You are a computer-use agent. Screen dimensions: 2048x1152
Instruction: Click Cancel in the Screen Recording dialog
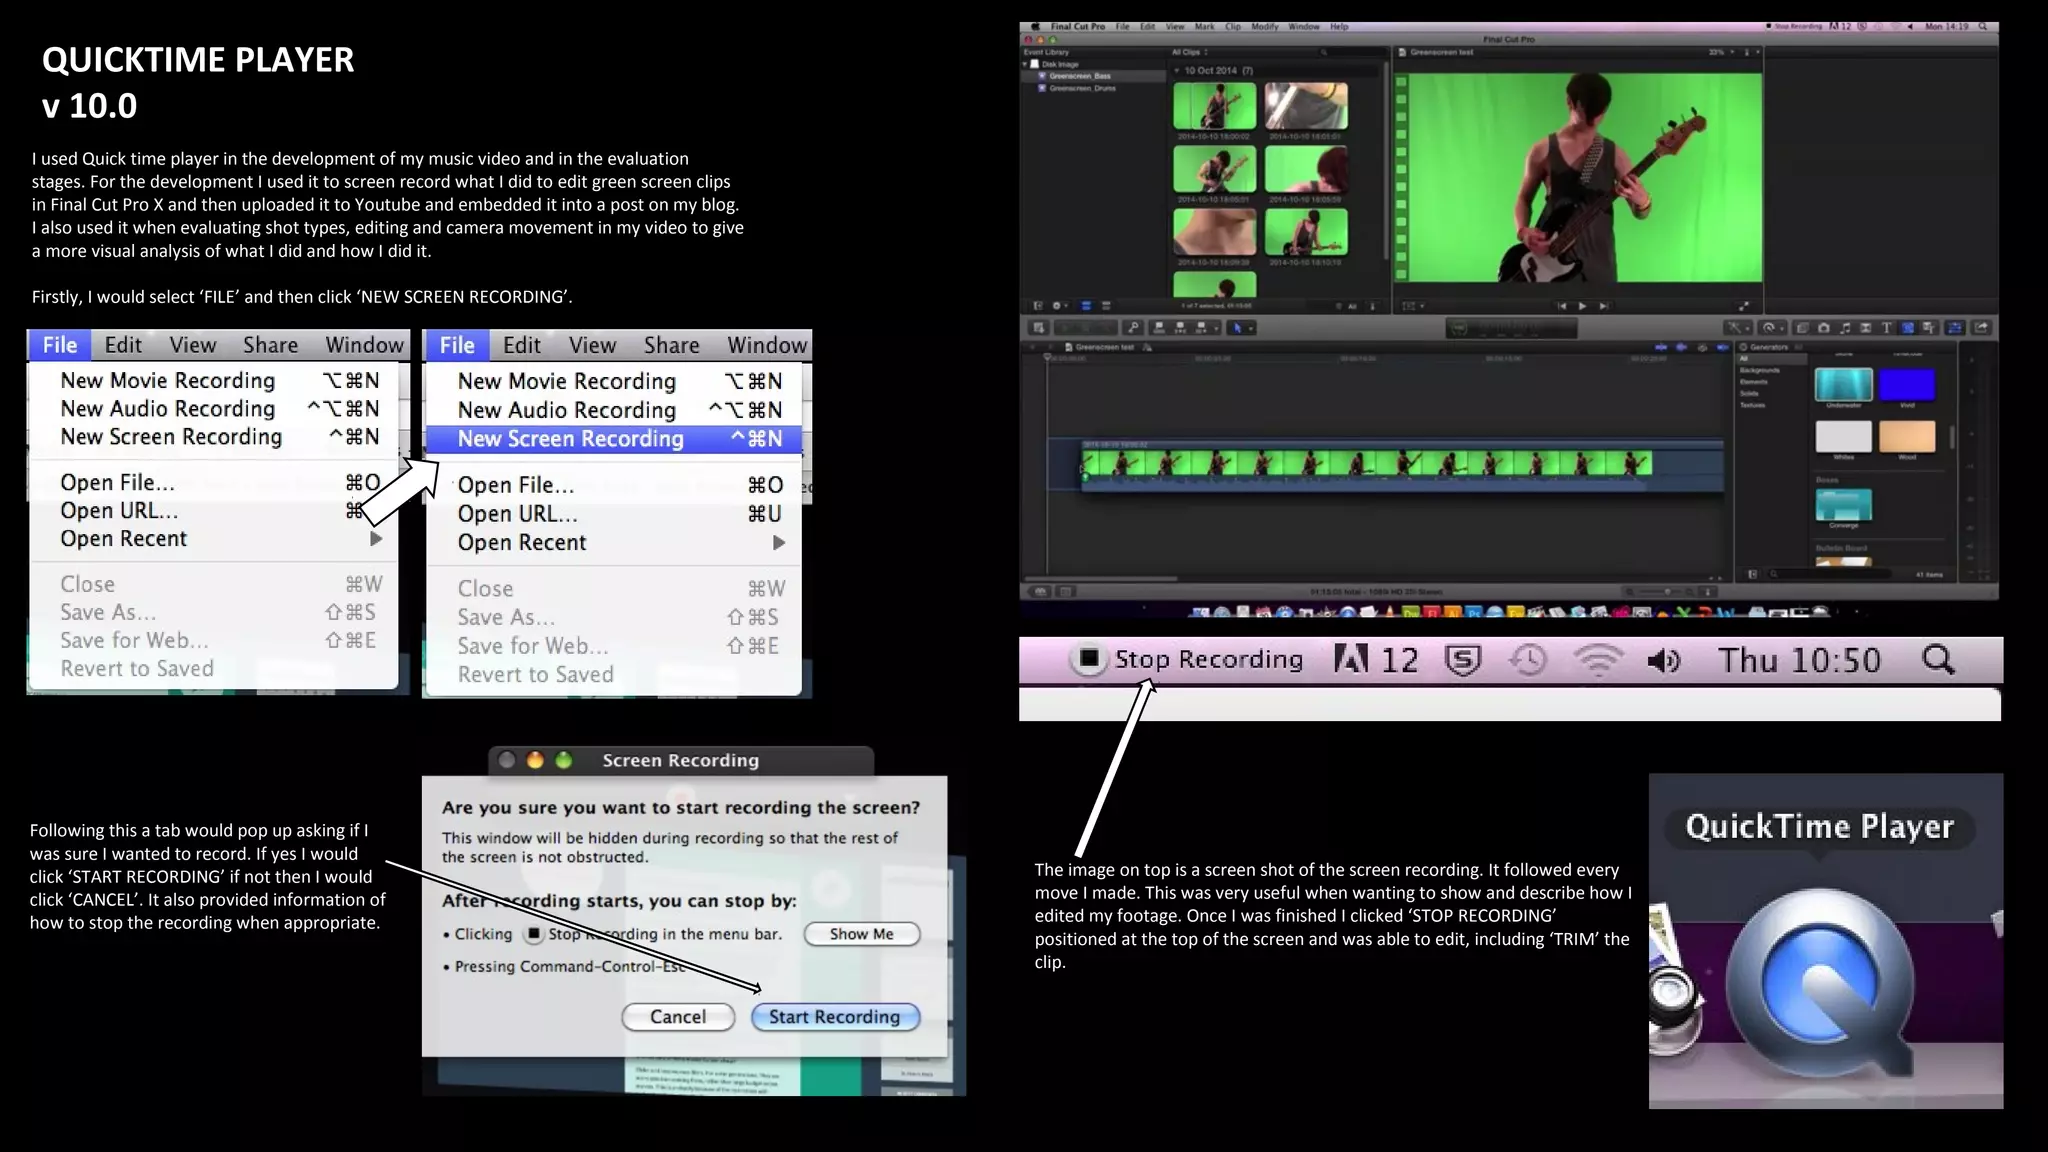678,1017
